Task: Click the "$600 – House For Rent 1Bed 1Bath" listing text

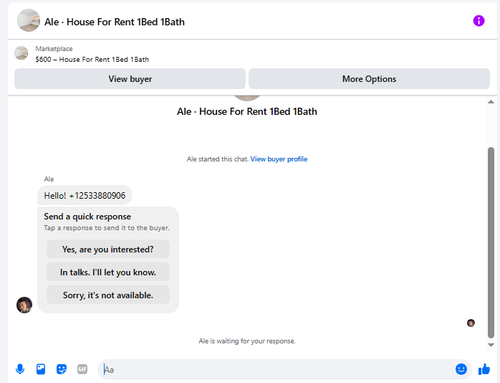Action: (x=92, y=59)
